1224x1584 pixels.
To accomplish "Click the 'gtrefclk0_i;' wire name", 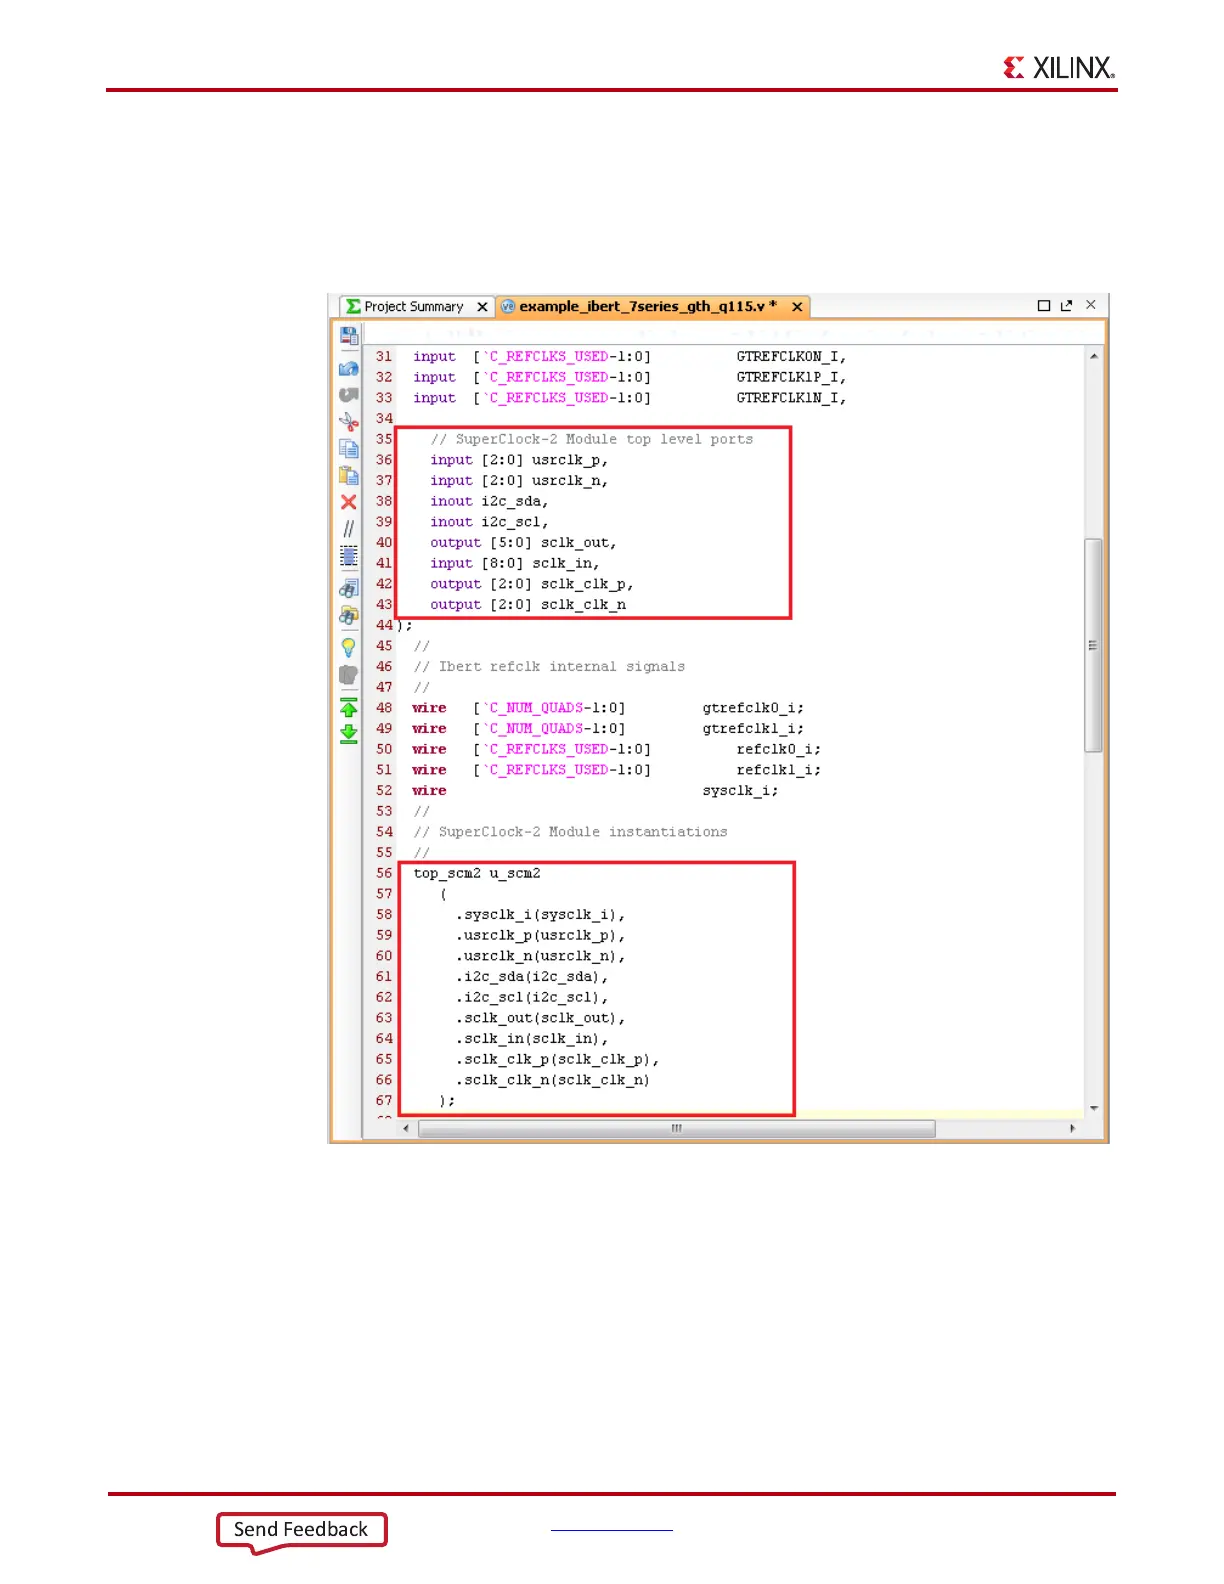I will coord(753,708).
